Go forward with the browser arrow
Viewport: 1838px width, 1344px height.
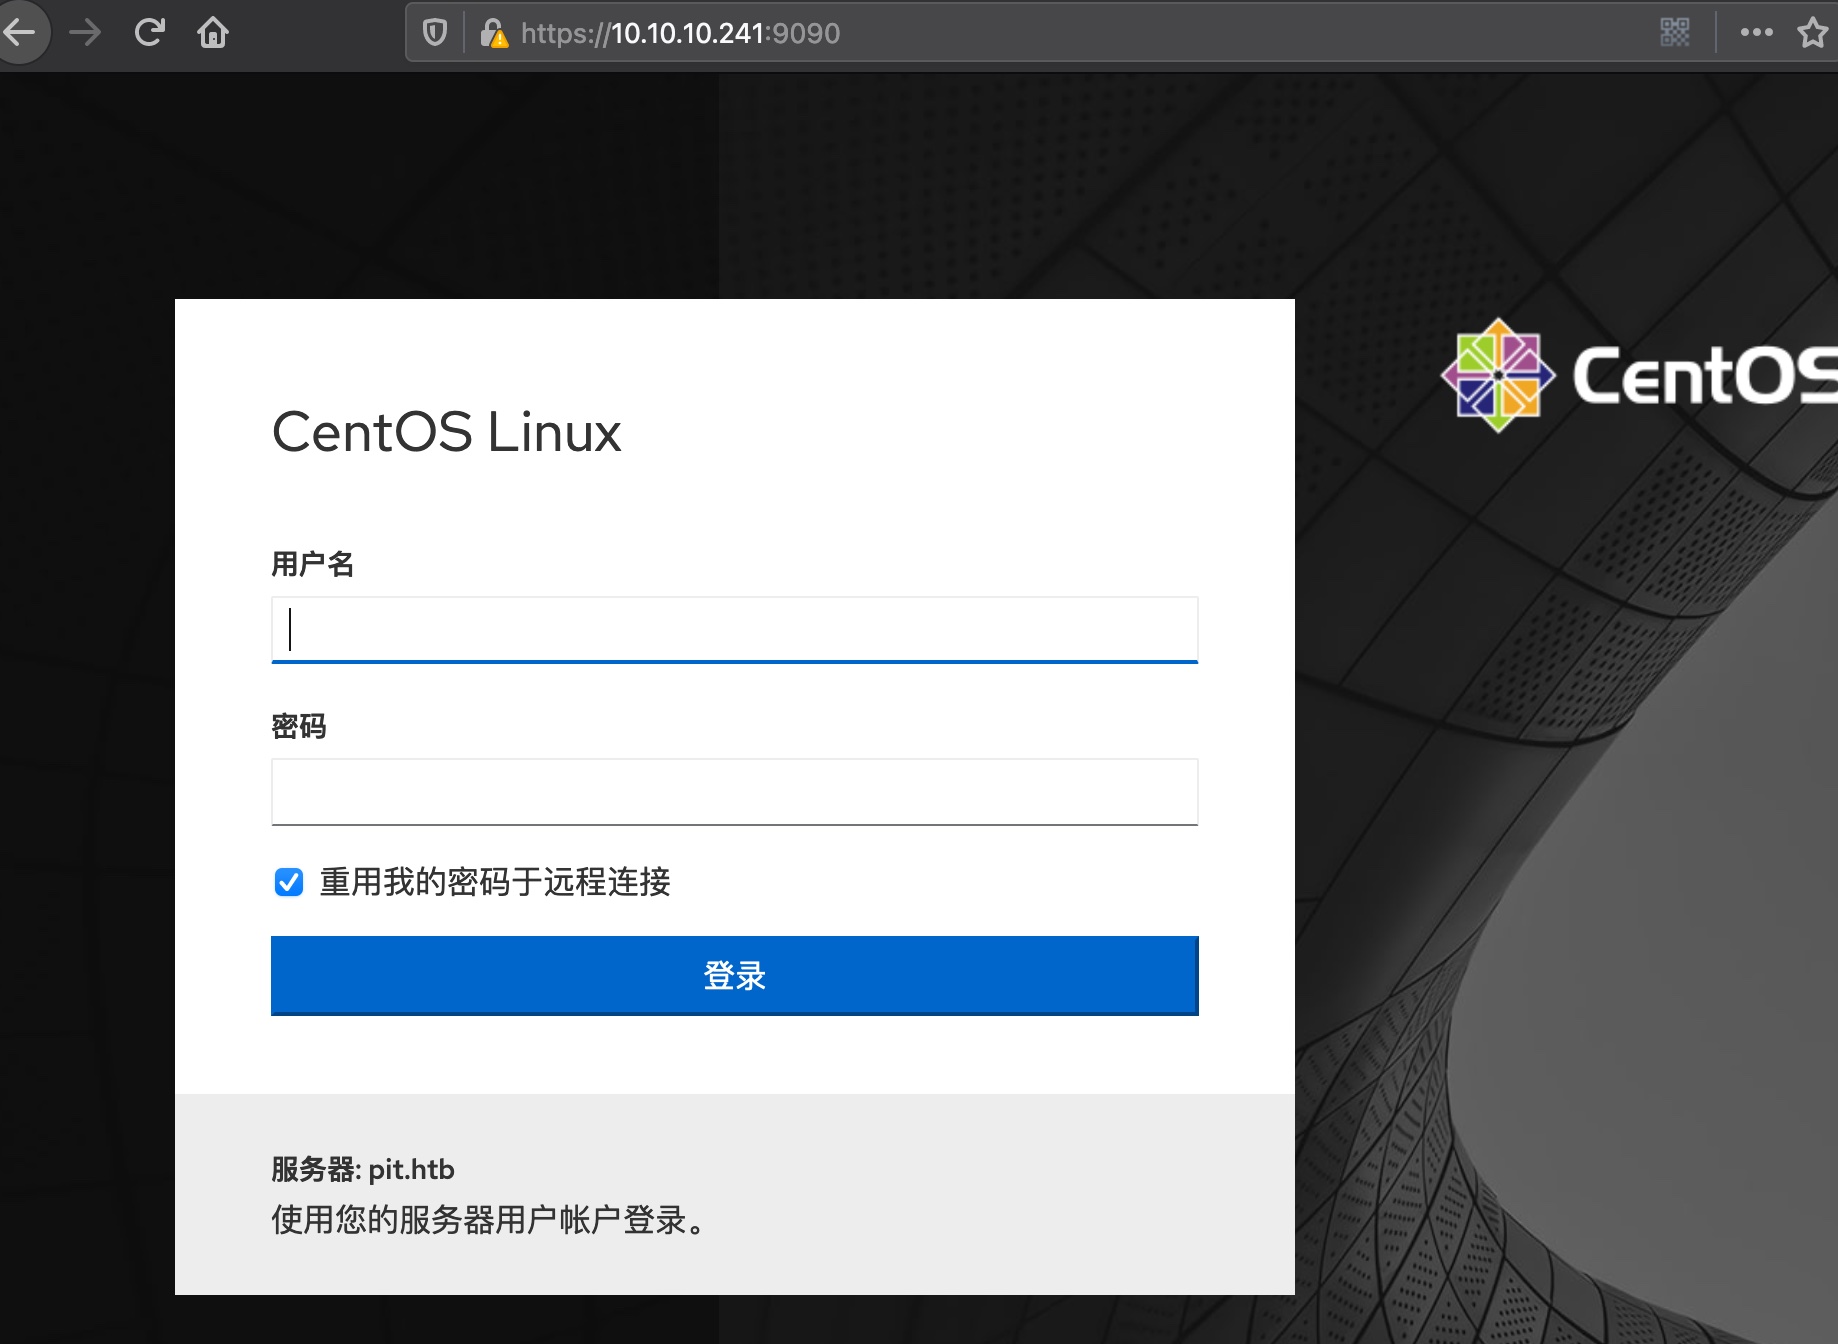click(85, 33)
